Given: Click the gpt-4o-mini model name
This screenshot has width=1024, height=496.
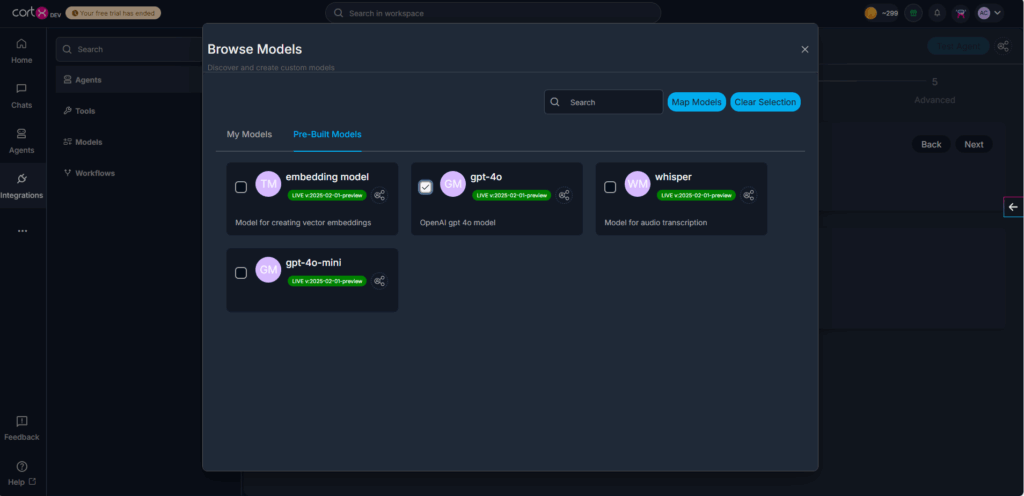Looking at the screenshot, I should tap(313, 262).
